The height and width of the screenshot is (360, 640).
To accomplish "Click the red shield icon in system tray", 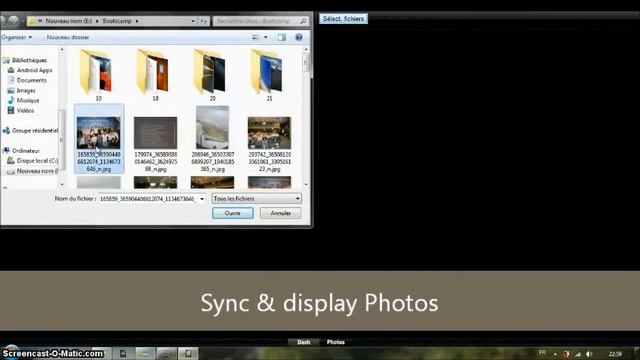I will point(566,354).
